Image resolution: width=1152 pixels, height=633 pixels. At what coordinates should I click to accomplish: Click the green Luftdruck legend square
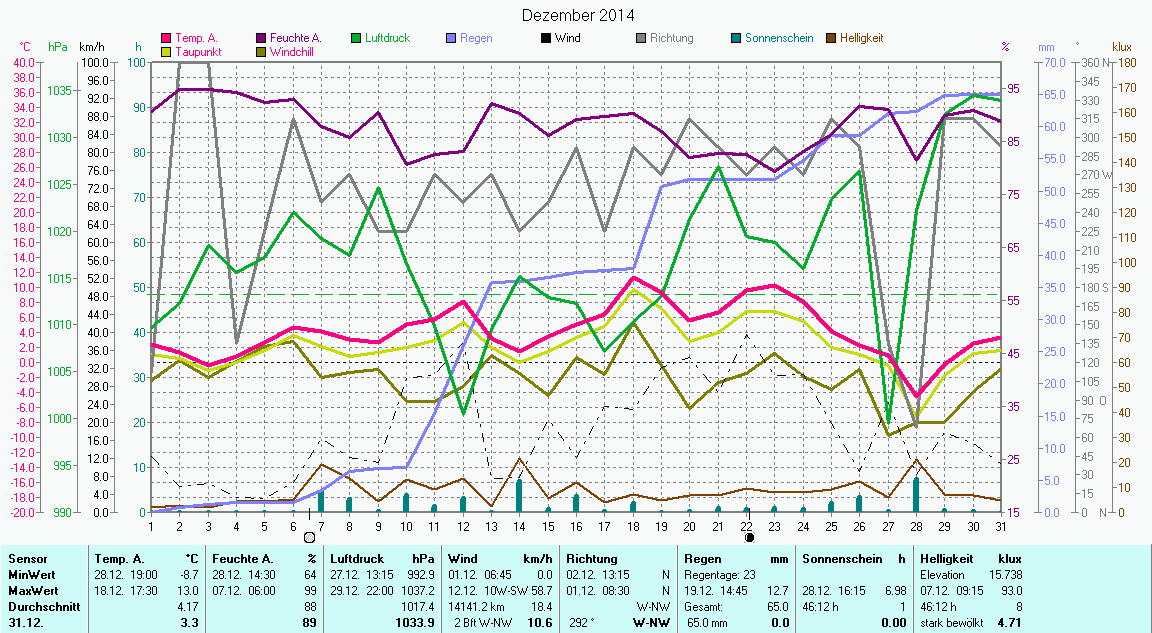(357, 38)
